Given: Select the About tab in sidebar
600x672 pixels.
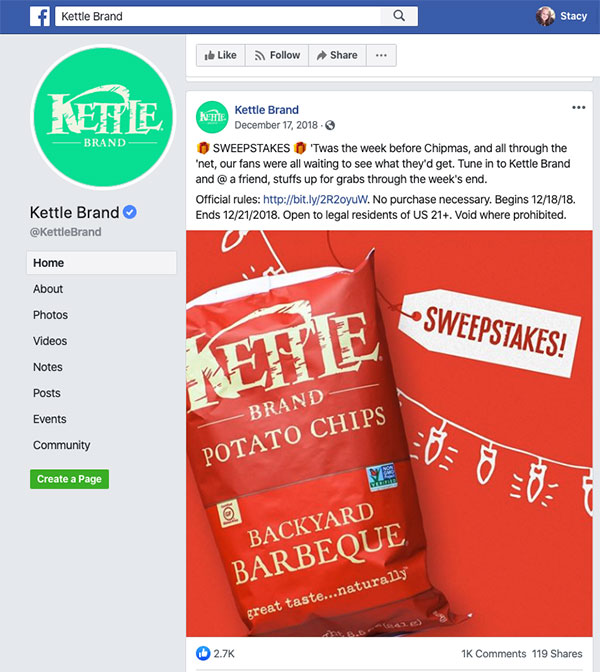Looking at the screenshot, I should (x=48, y=289).
